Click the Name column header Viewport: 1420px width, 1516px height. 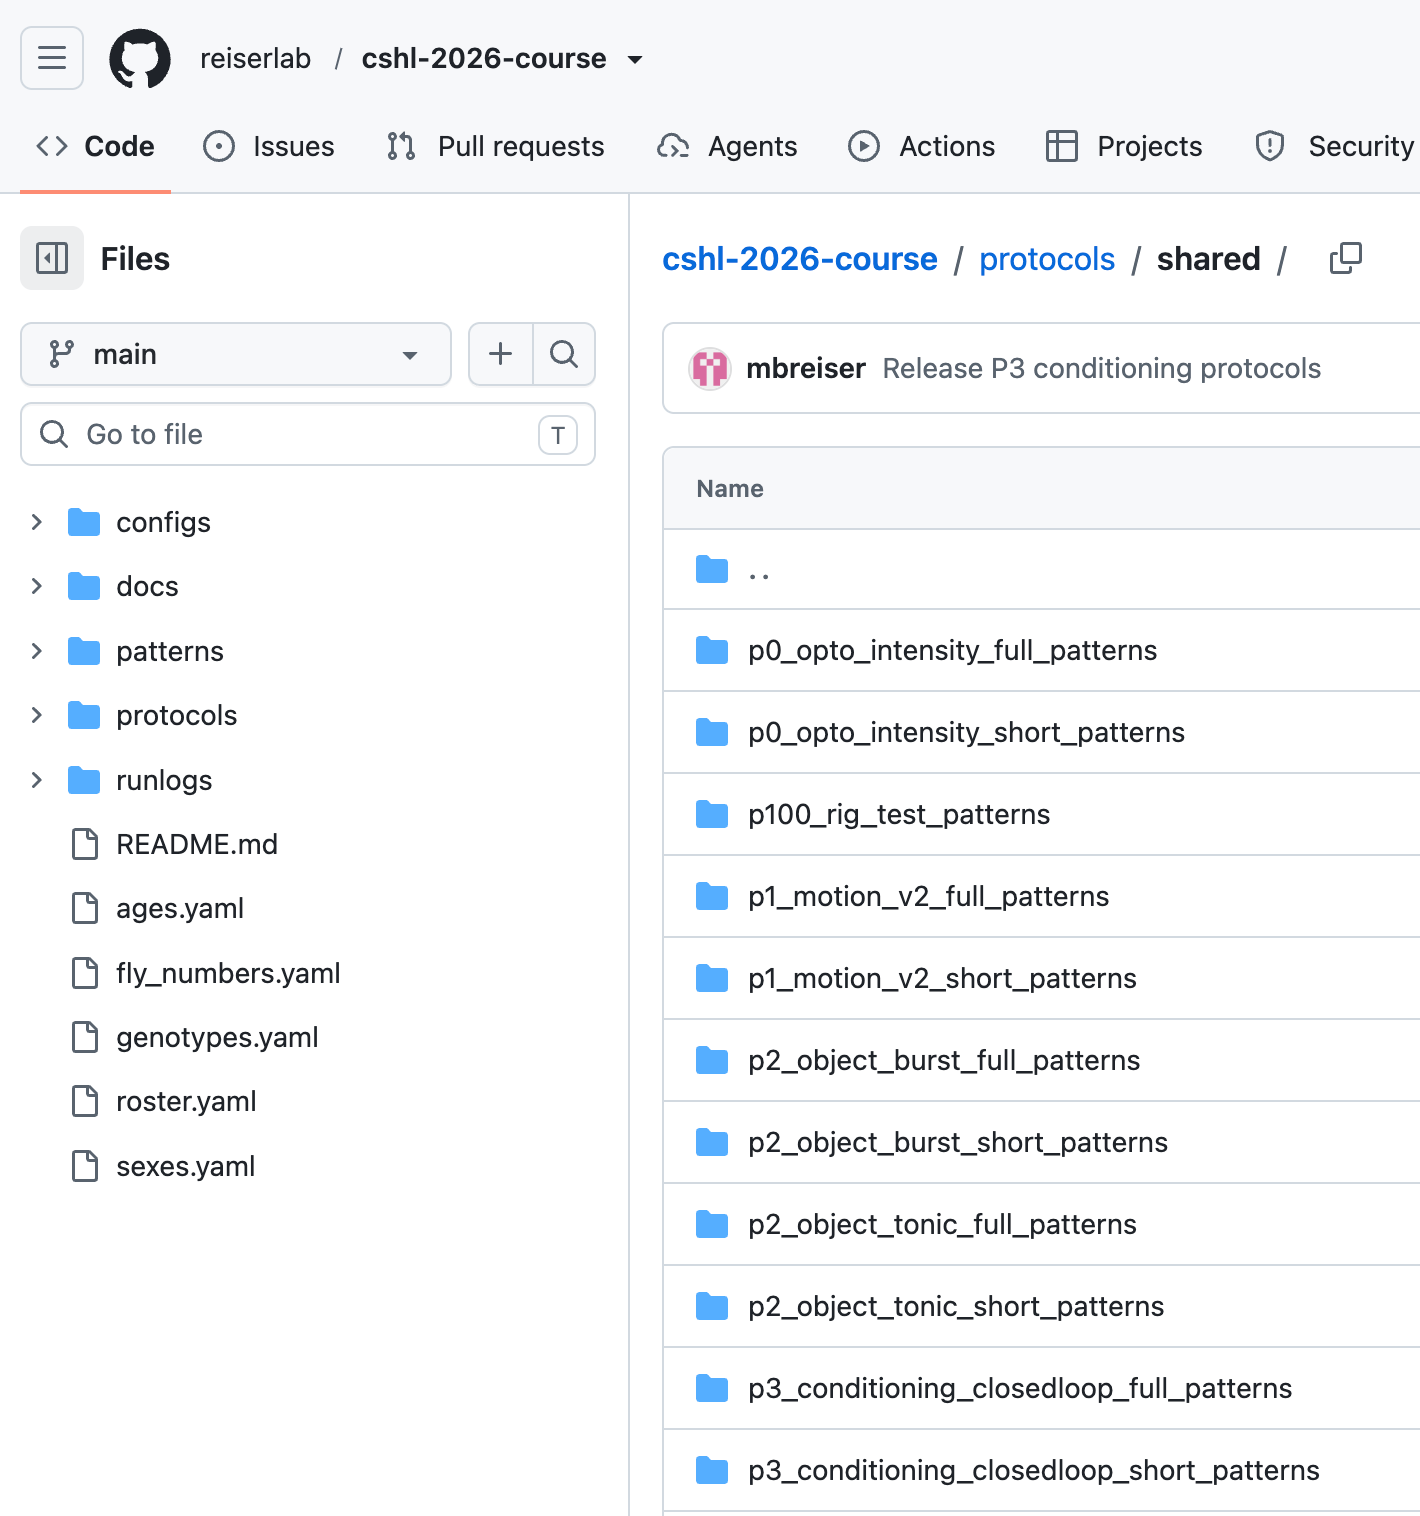coord(730,488)
